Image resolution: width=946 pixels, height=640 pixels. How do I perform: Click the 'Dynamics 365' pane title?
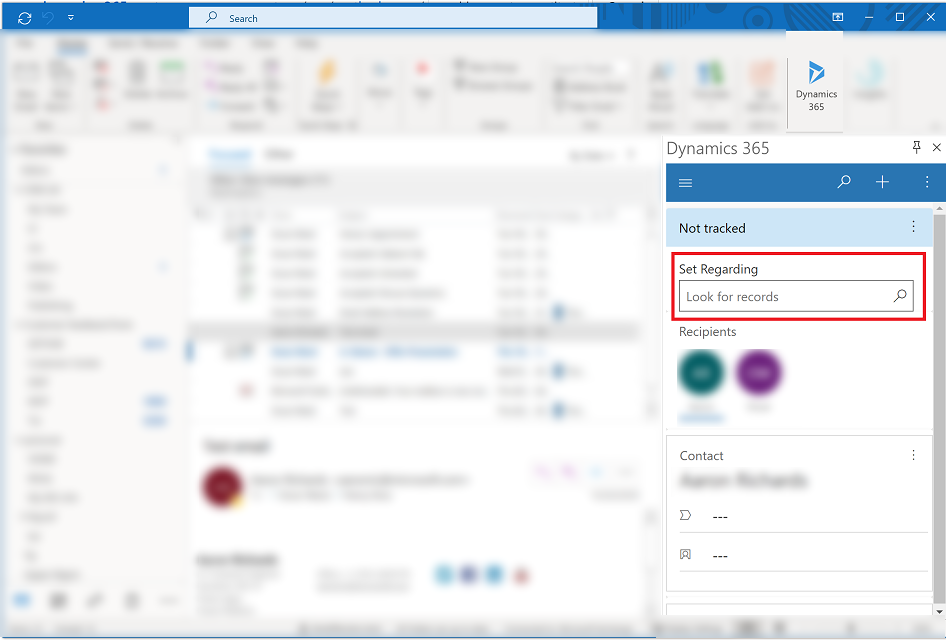pos(717,148)
